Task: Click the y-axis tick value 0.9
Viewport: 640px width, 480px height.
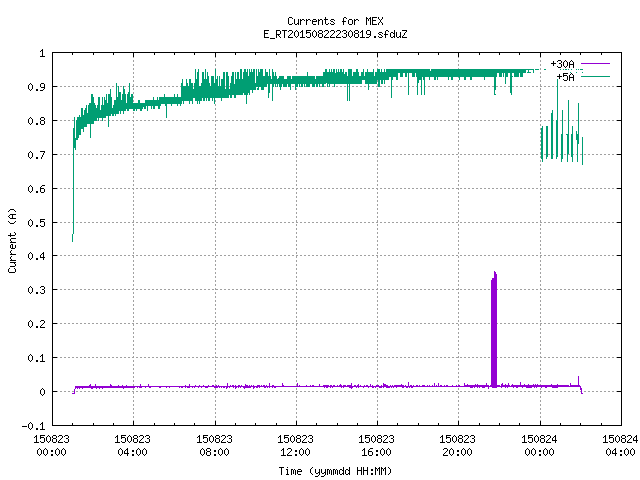Action: [x=36, y=87]
